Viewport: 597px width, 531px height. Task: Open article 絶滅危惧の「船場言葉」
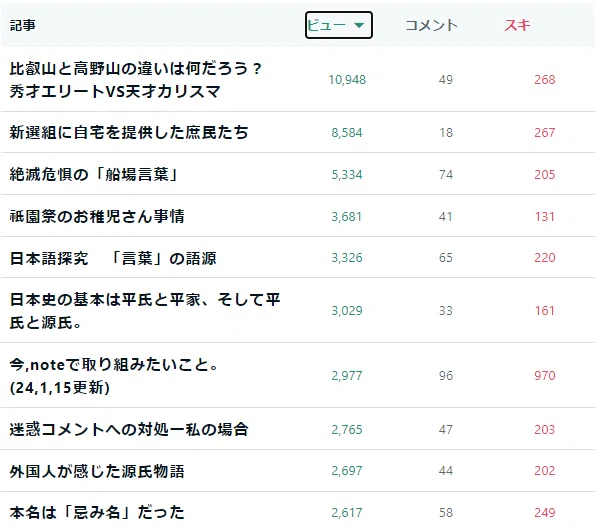[94, 174]
